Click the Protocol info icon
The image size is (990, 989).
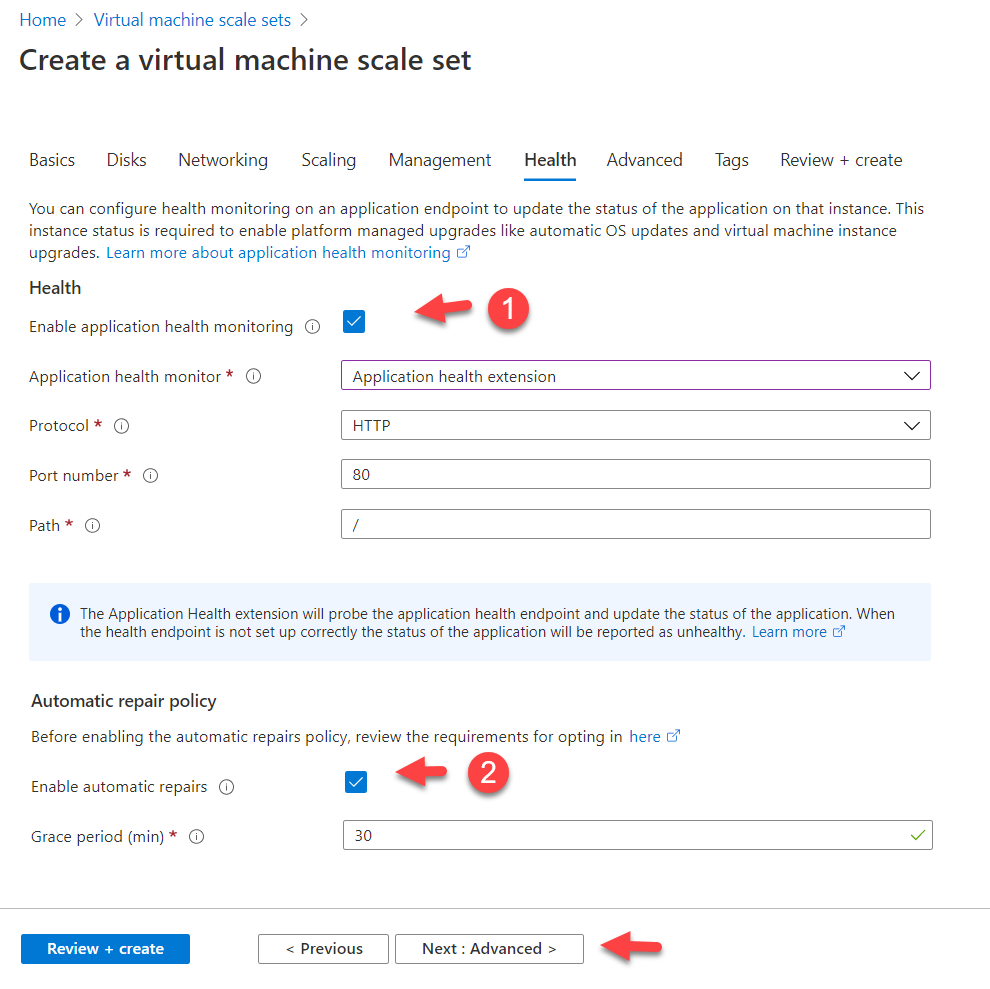tap(122, 426)
